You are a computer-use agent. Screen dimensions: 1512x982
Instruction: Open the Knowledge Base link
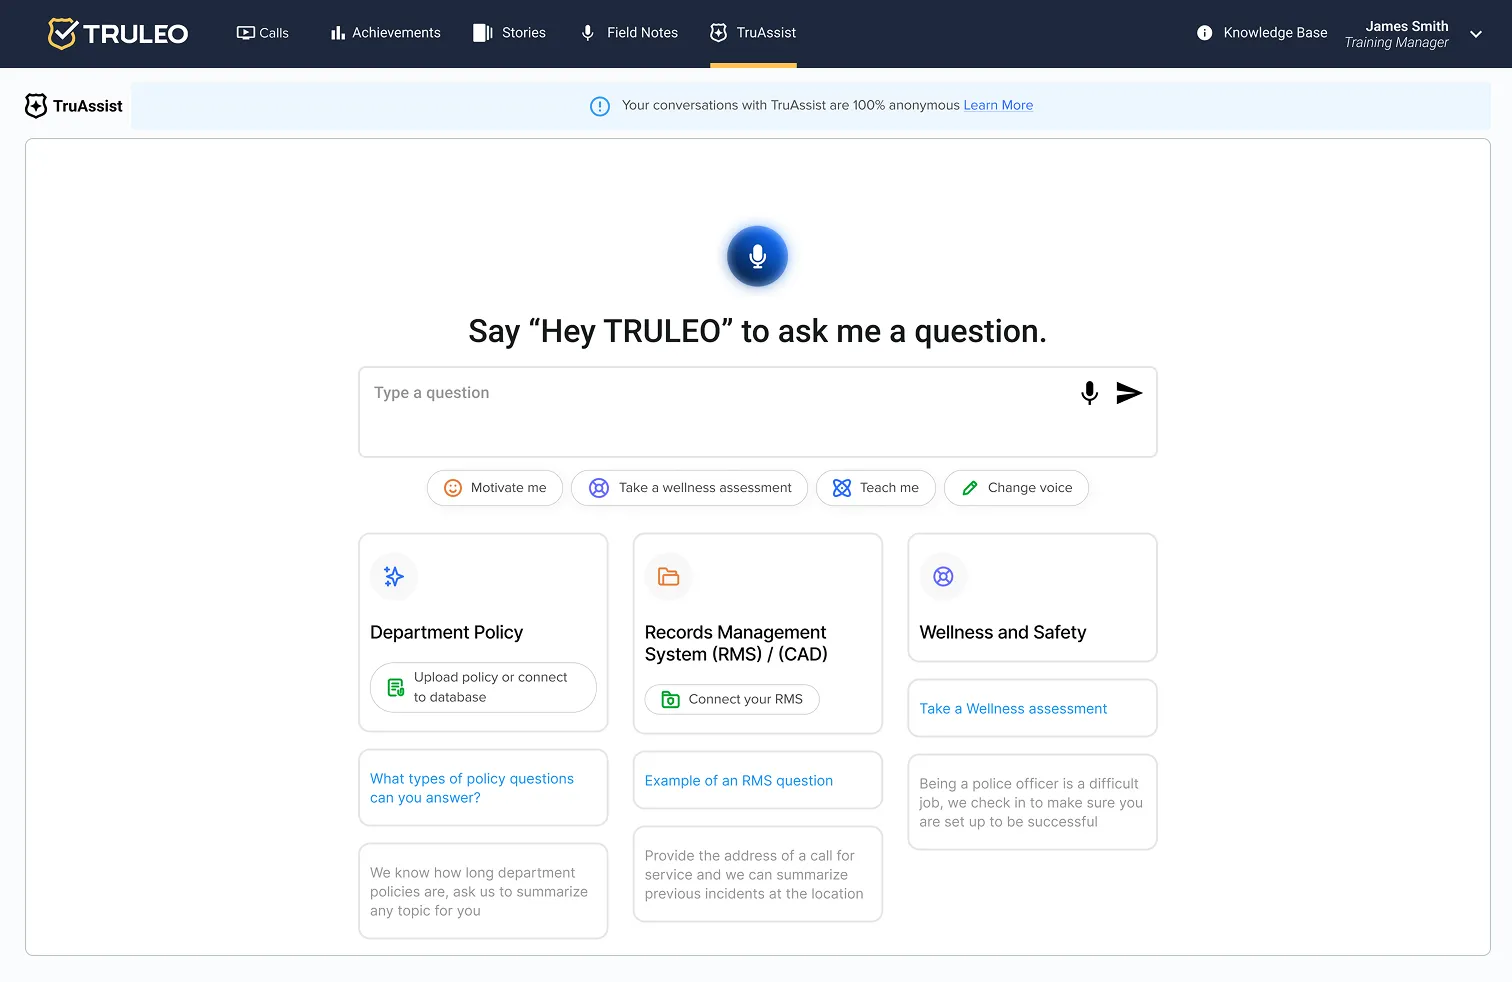(x=1275, y=33)
